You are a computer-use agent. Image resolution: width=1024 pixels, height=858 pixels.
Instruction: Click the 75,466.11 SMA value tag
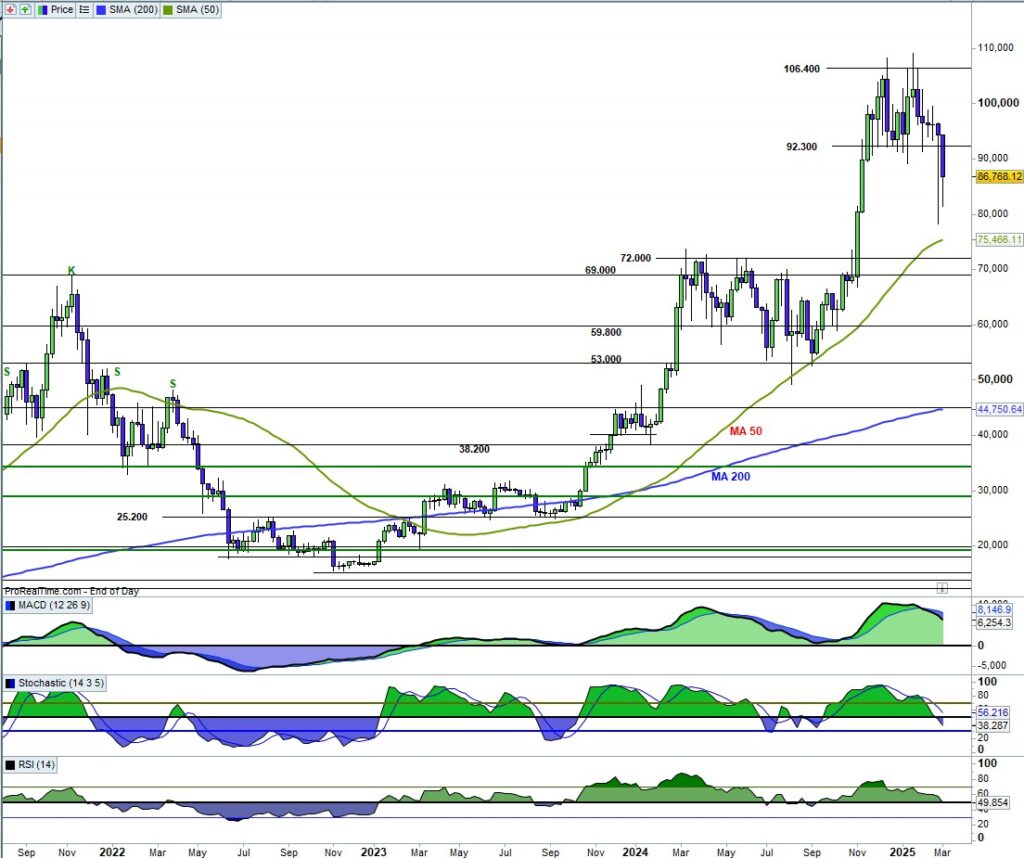(998, 240)
